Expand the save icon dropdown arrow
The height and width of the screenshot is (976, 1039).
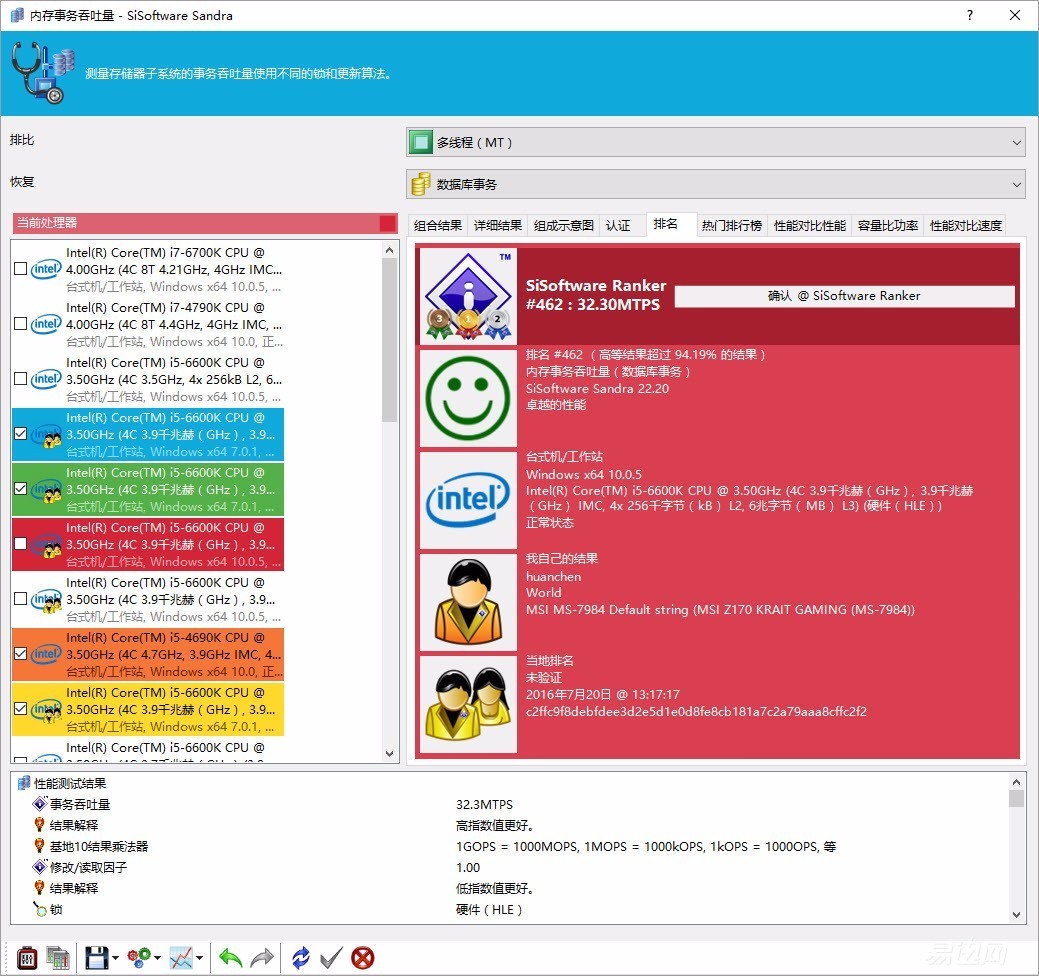115,958
